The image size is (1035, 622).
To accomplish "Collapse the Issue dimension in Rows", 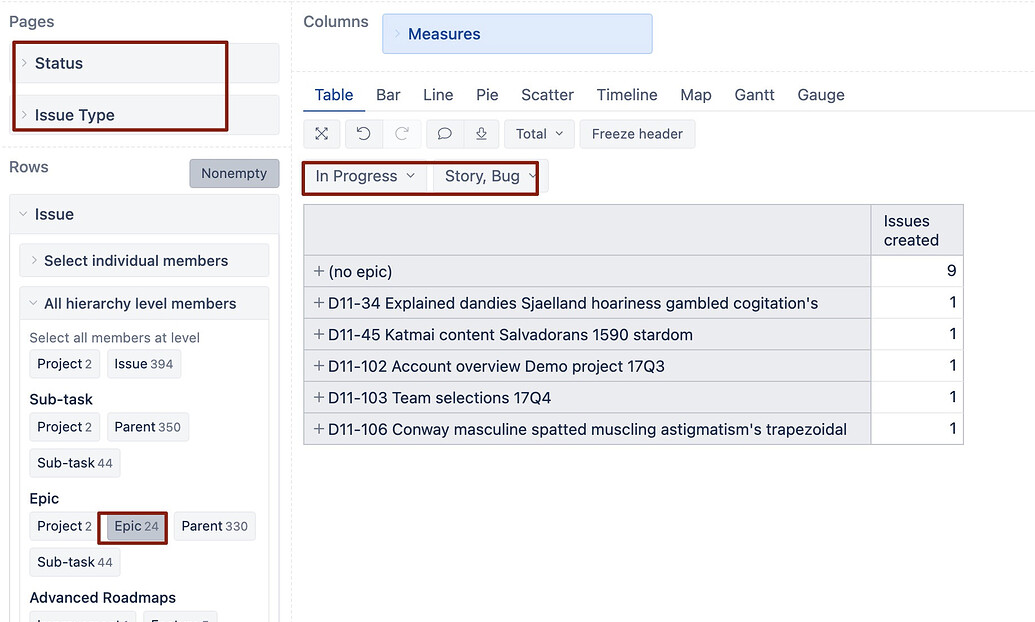I will [x=24, y=213].
